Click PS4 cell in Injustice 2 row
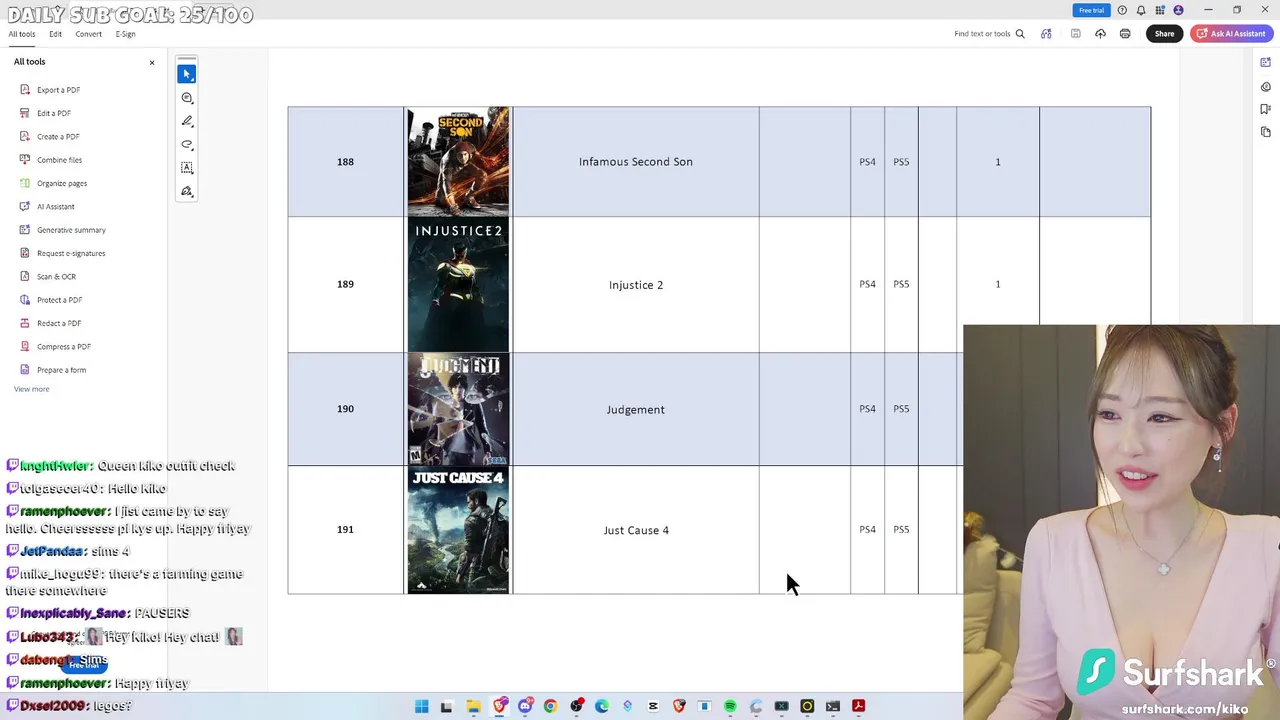 coord(867,285)
